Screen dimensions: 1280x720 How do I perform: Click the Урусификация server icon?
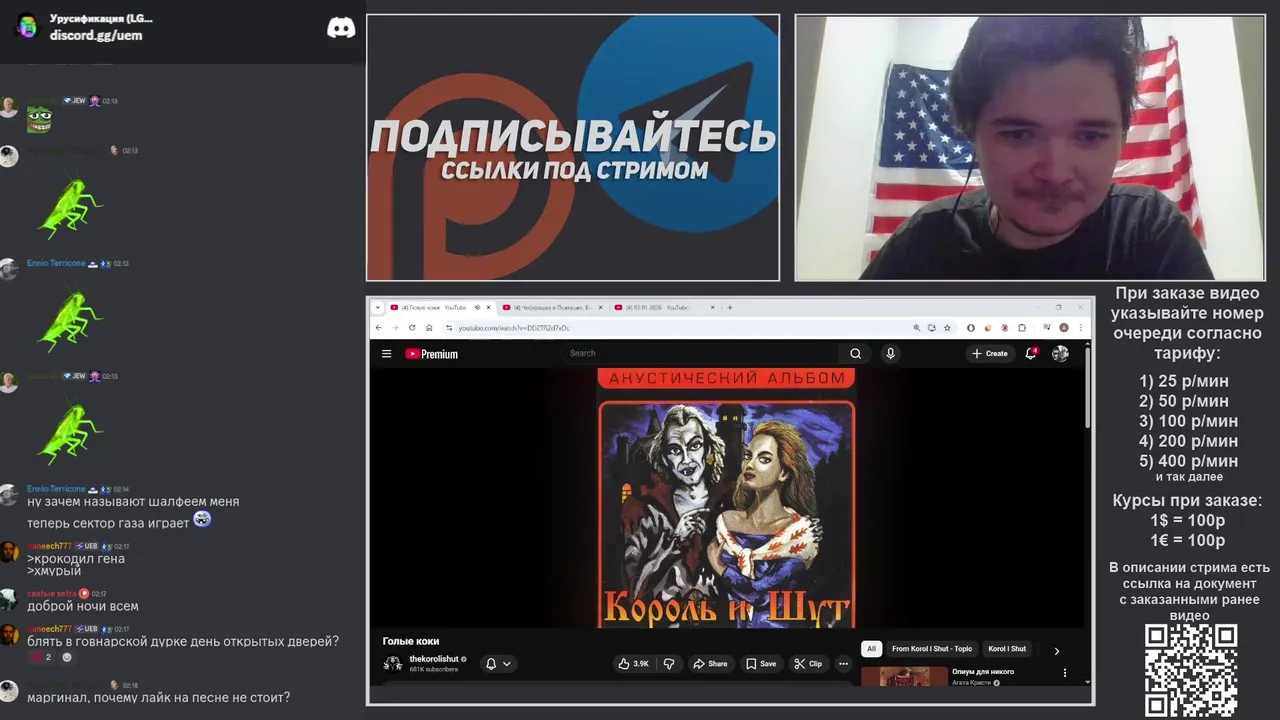[27, 27]
